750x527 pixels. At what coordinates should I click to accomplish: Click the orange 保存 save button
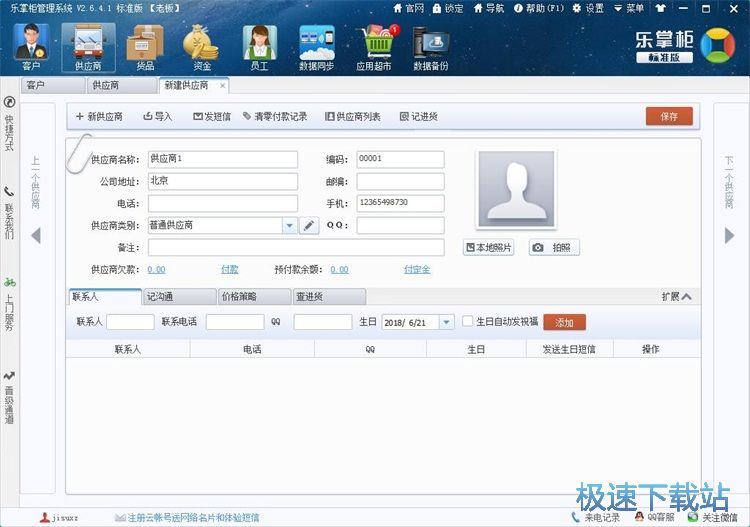pos(669,116)
